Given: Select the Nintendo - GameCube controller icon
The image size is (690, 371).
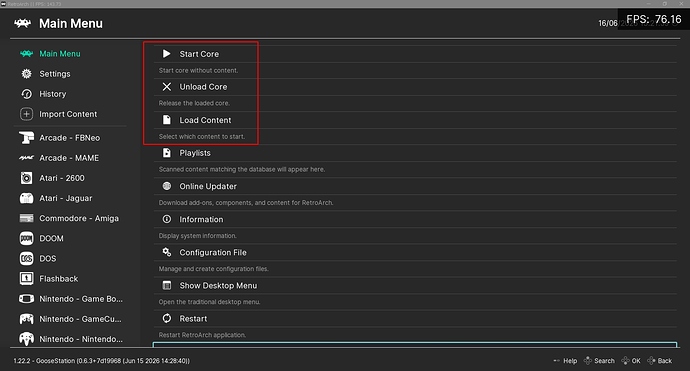Looking at the screenshot, I should point(26,319).
